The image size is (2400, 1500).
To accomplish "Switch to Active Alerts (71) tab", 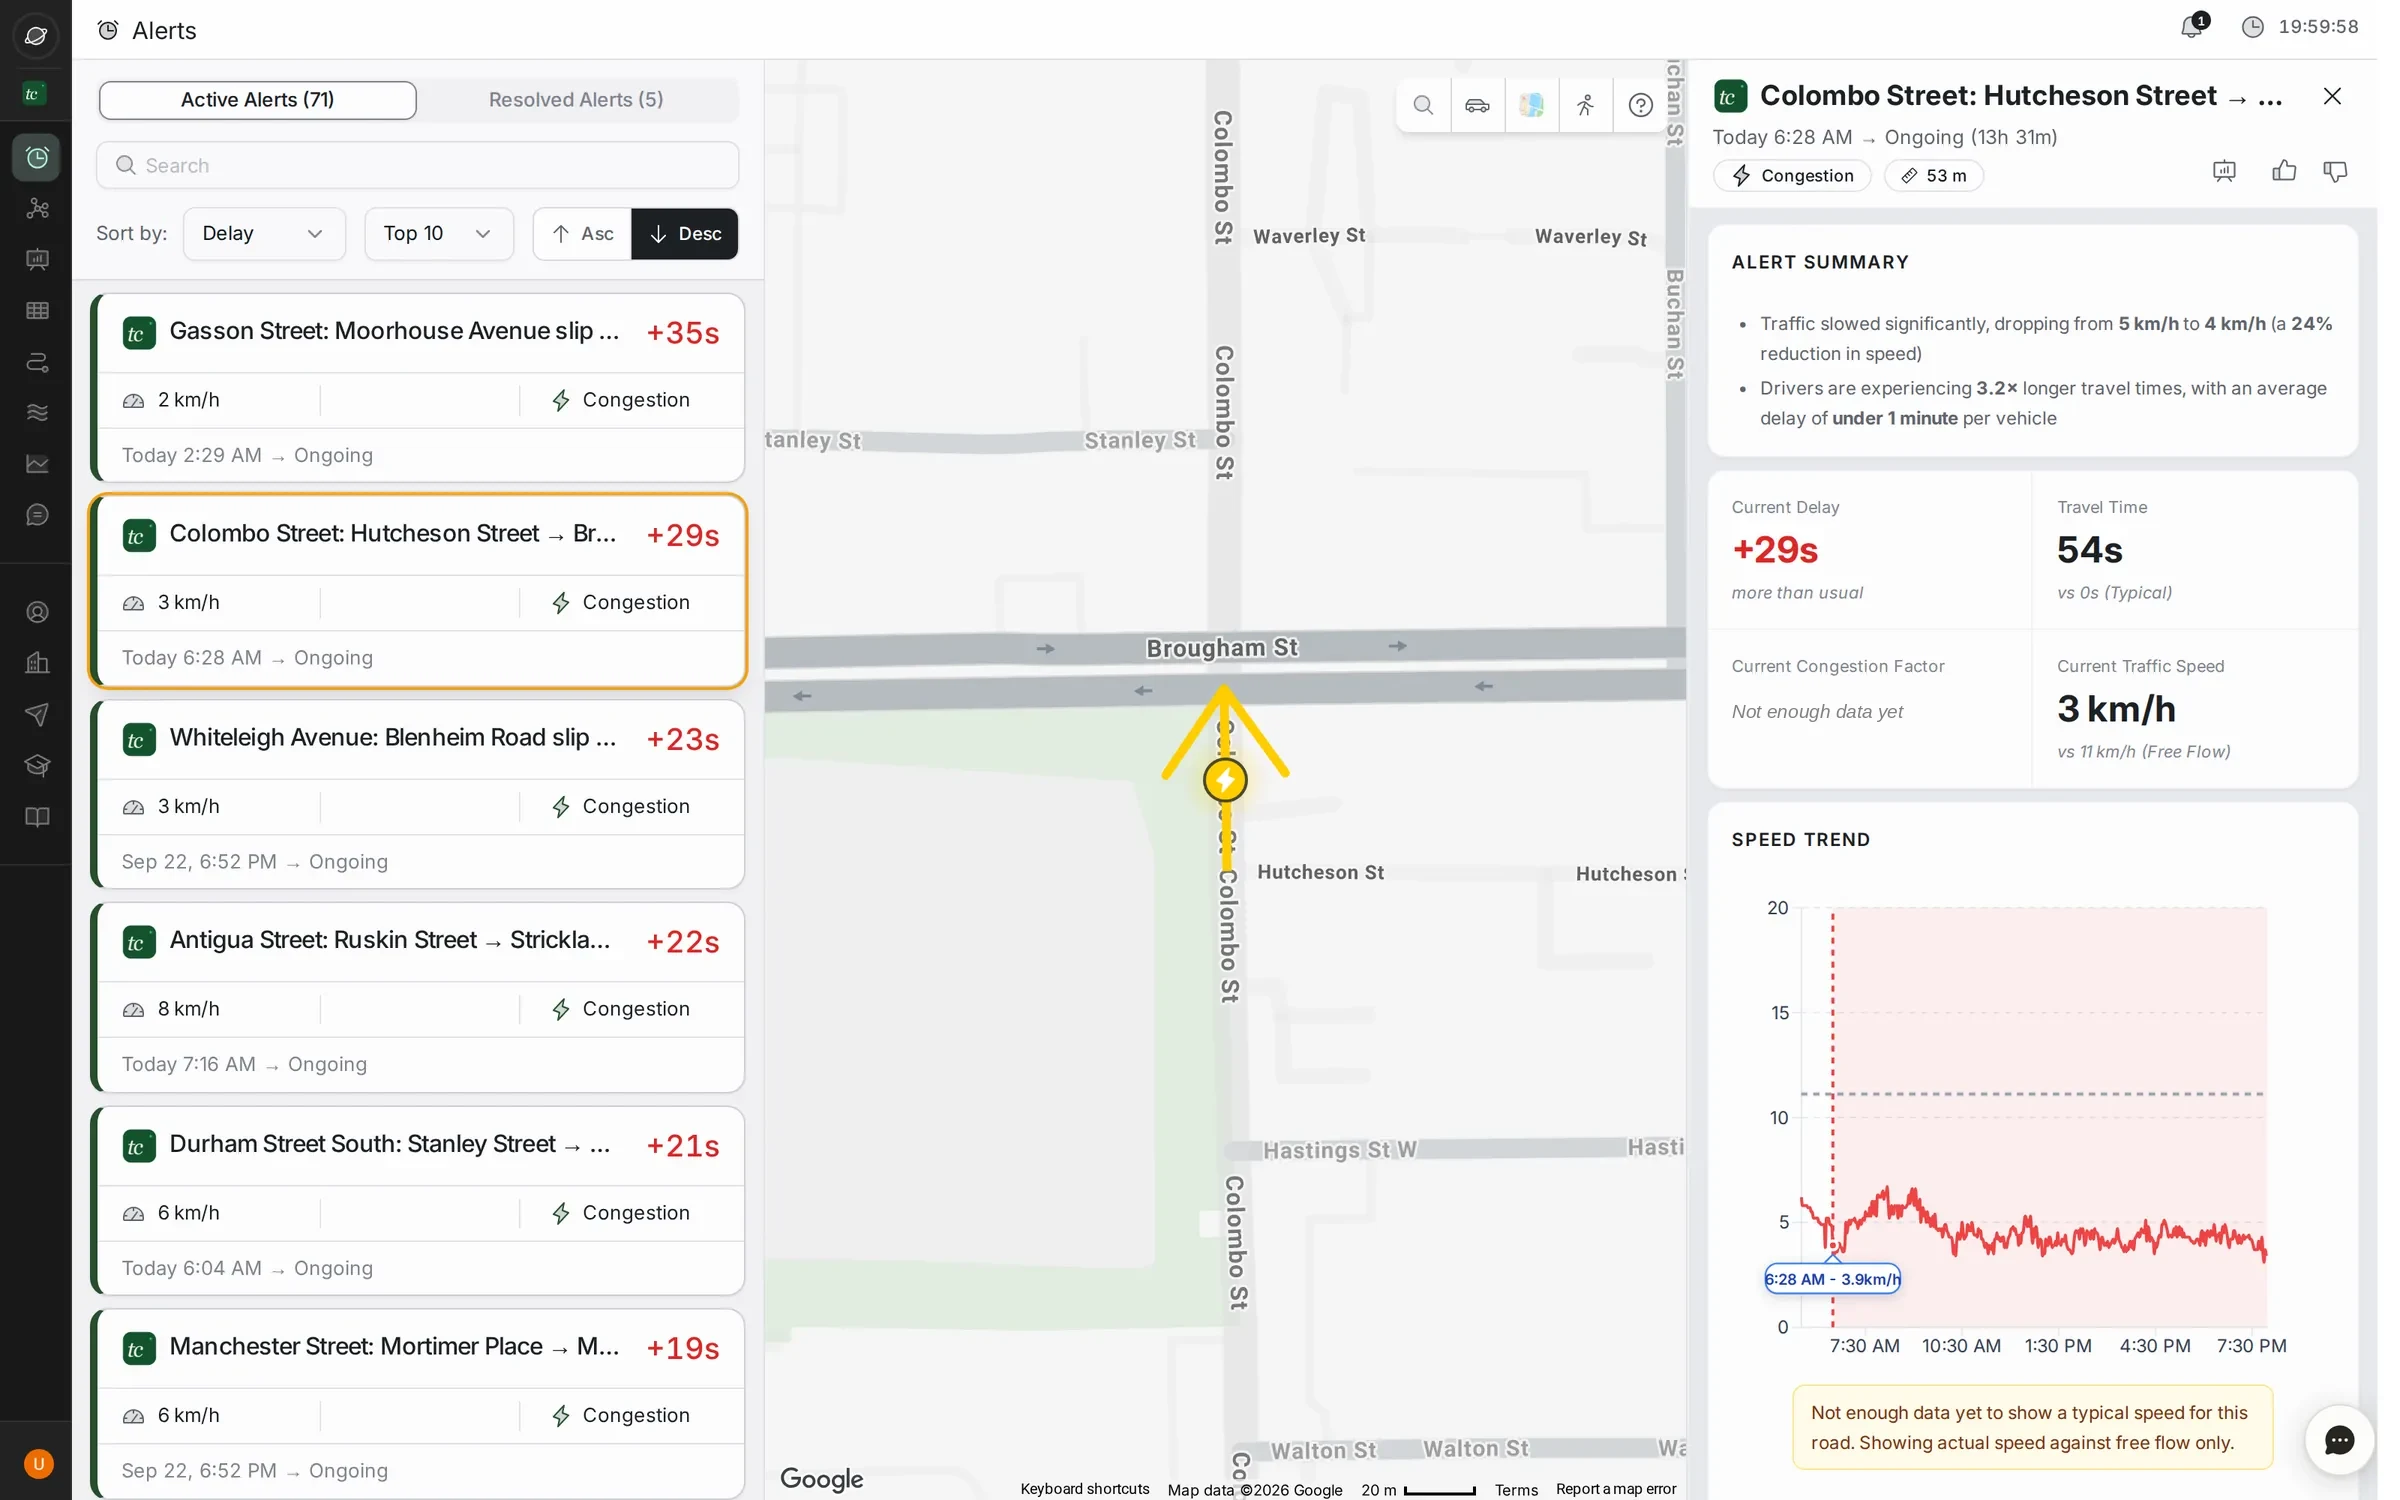I will coord(257,100).
